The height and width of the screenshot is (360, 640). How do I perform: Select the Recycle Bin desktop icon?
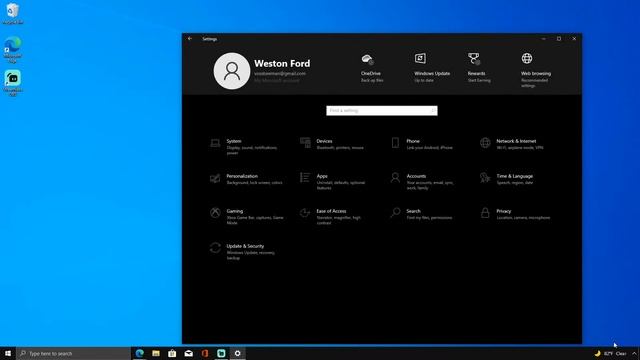coord(13,13)
